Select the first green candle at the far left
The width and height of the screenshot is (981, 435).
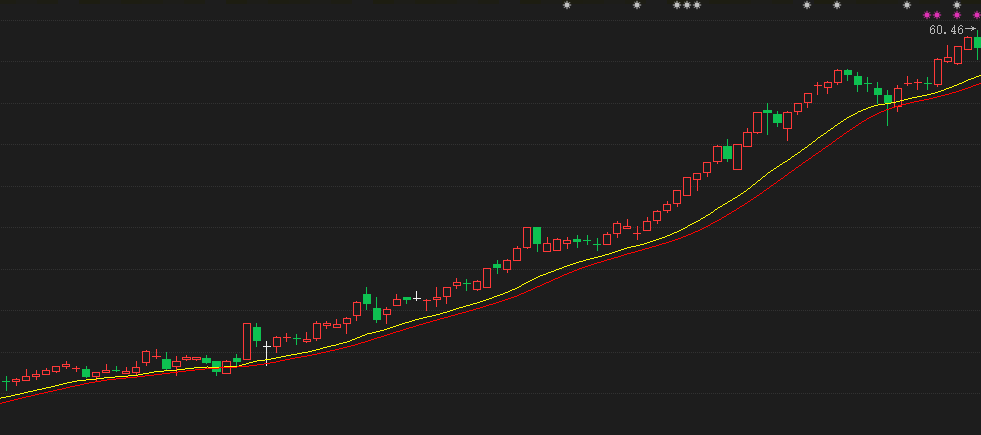tap(7, 381)
